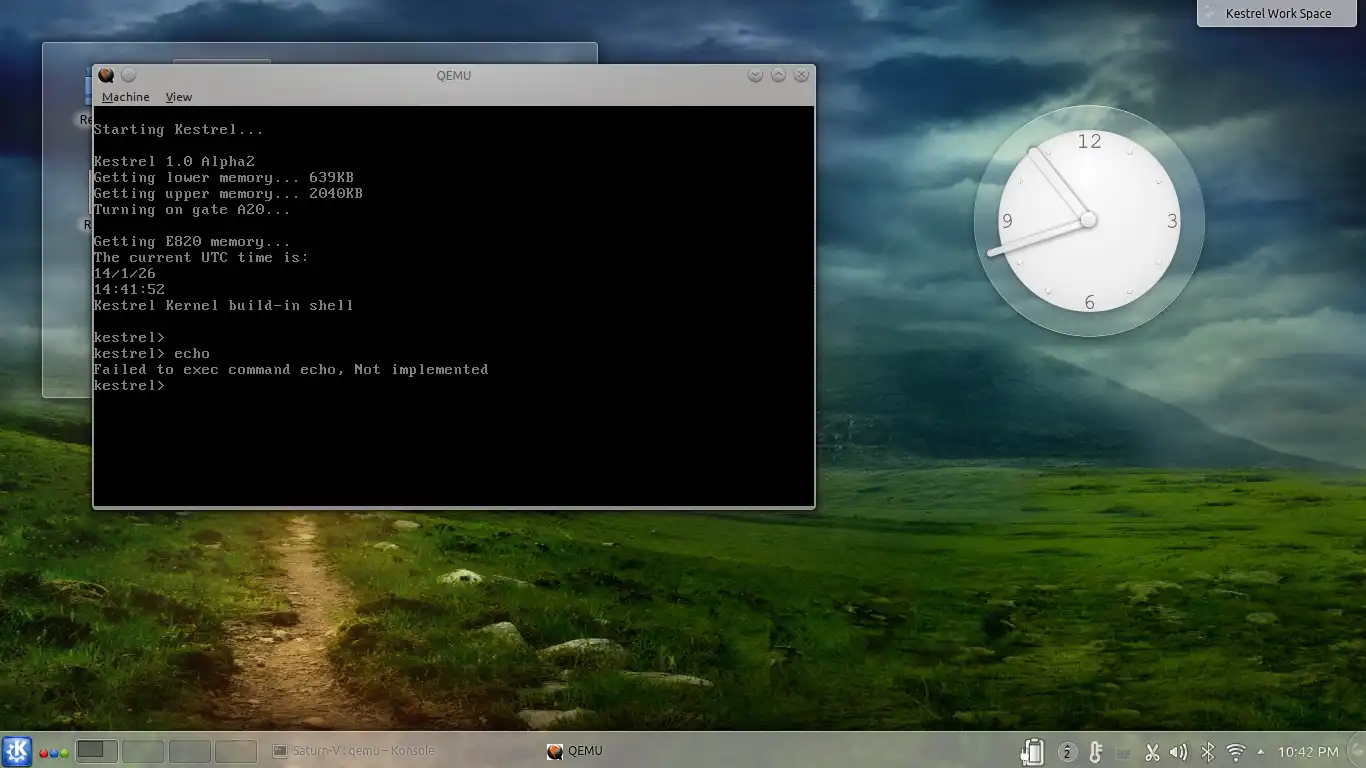This screenshot has height=768, width=1366.
Task: Click 'Turning on gate A20...' line
Action: click(192, 210)
